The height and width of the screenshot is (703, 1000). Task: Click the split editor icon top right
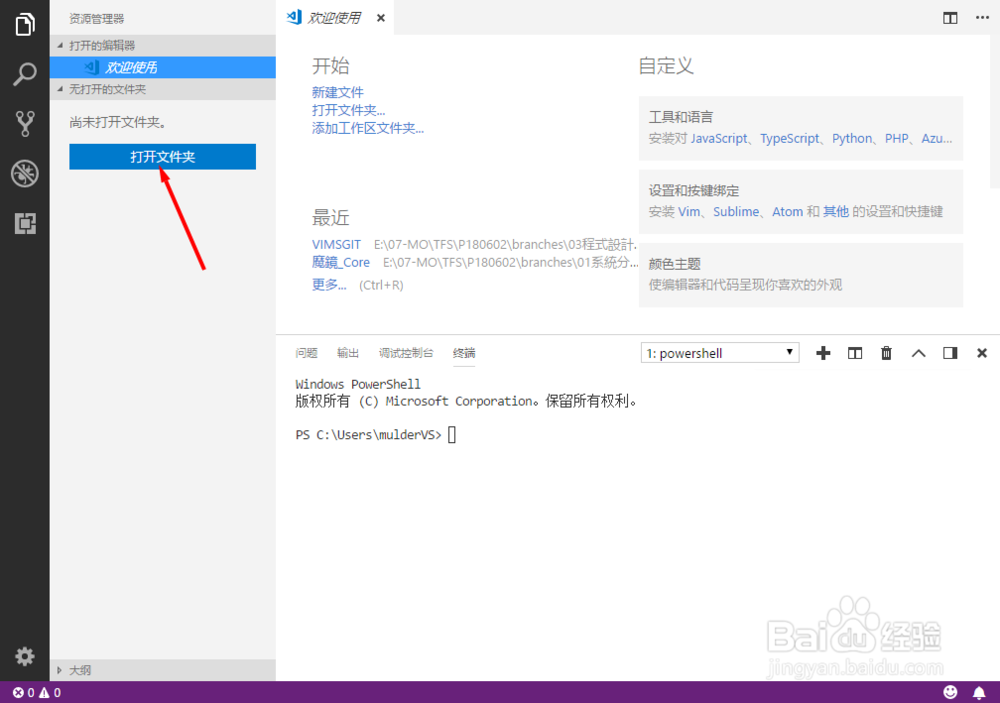[948, 17]
